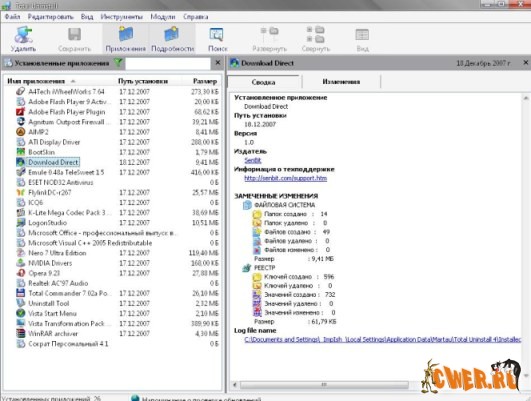Open the Вид menu in menu bar

click(x=87, y=17)
